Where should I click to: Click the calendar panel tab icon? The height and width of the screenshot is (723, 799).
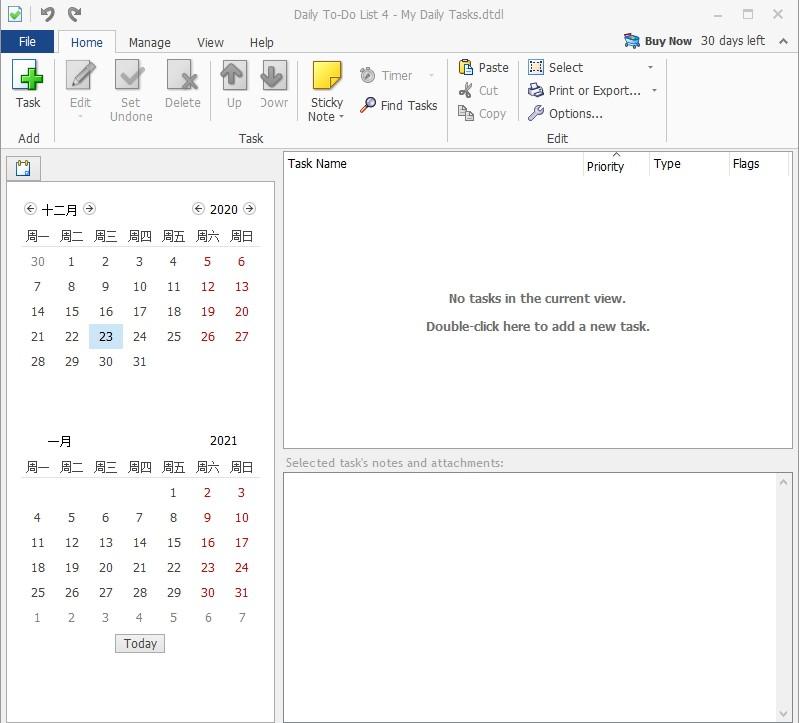click(x=23, y=168)
